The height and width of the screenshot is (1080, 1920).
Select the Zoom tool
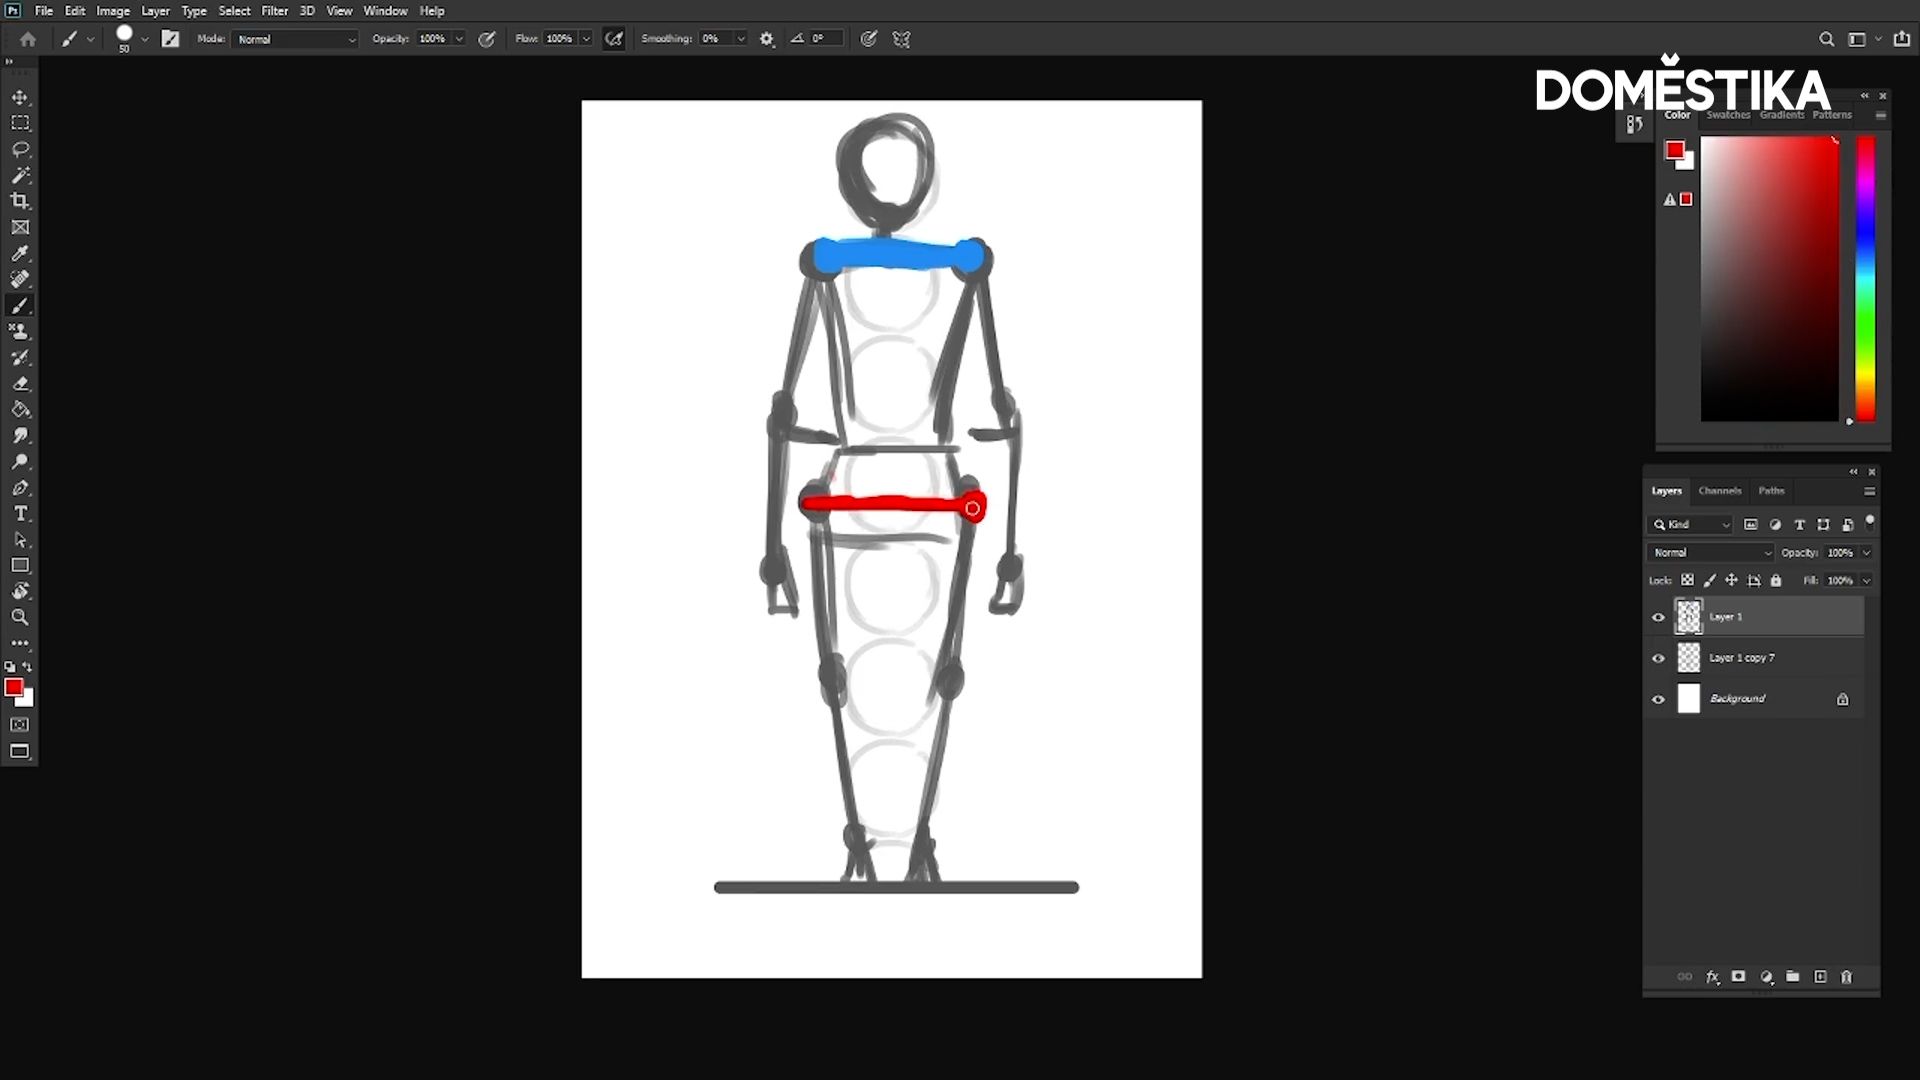tap(20, 617)
